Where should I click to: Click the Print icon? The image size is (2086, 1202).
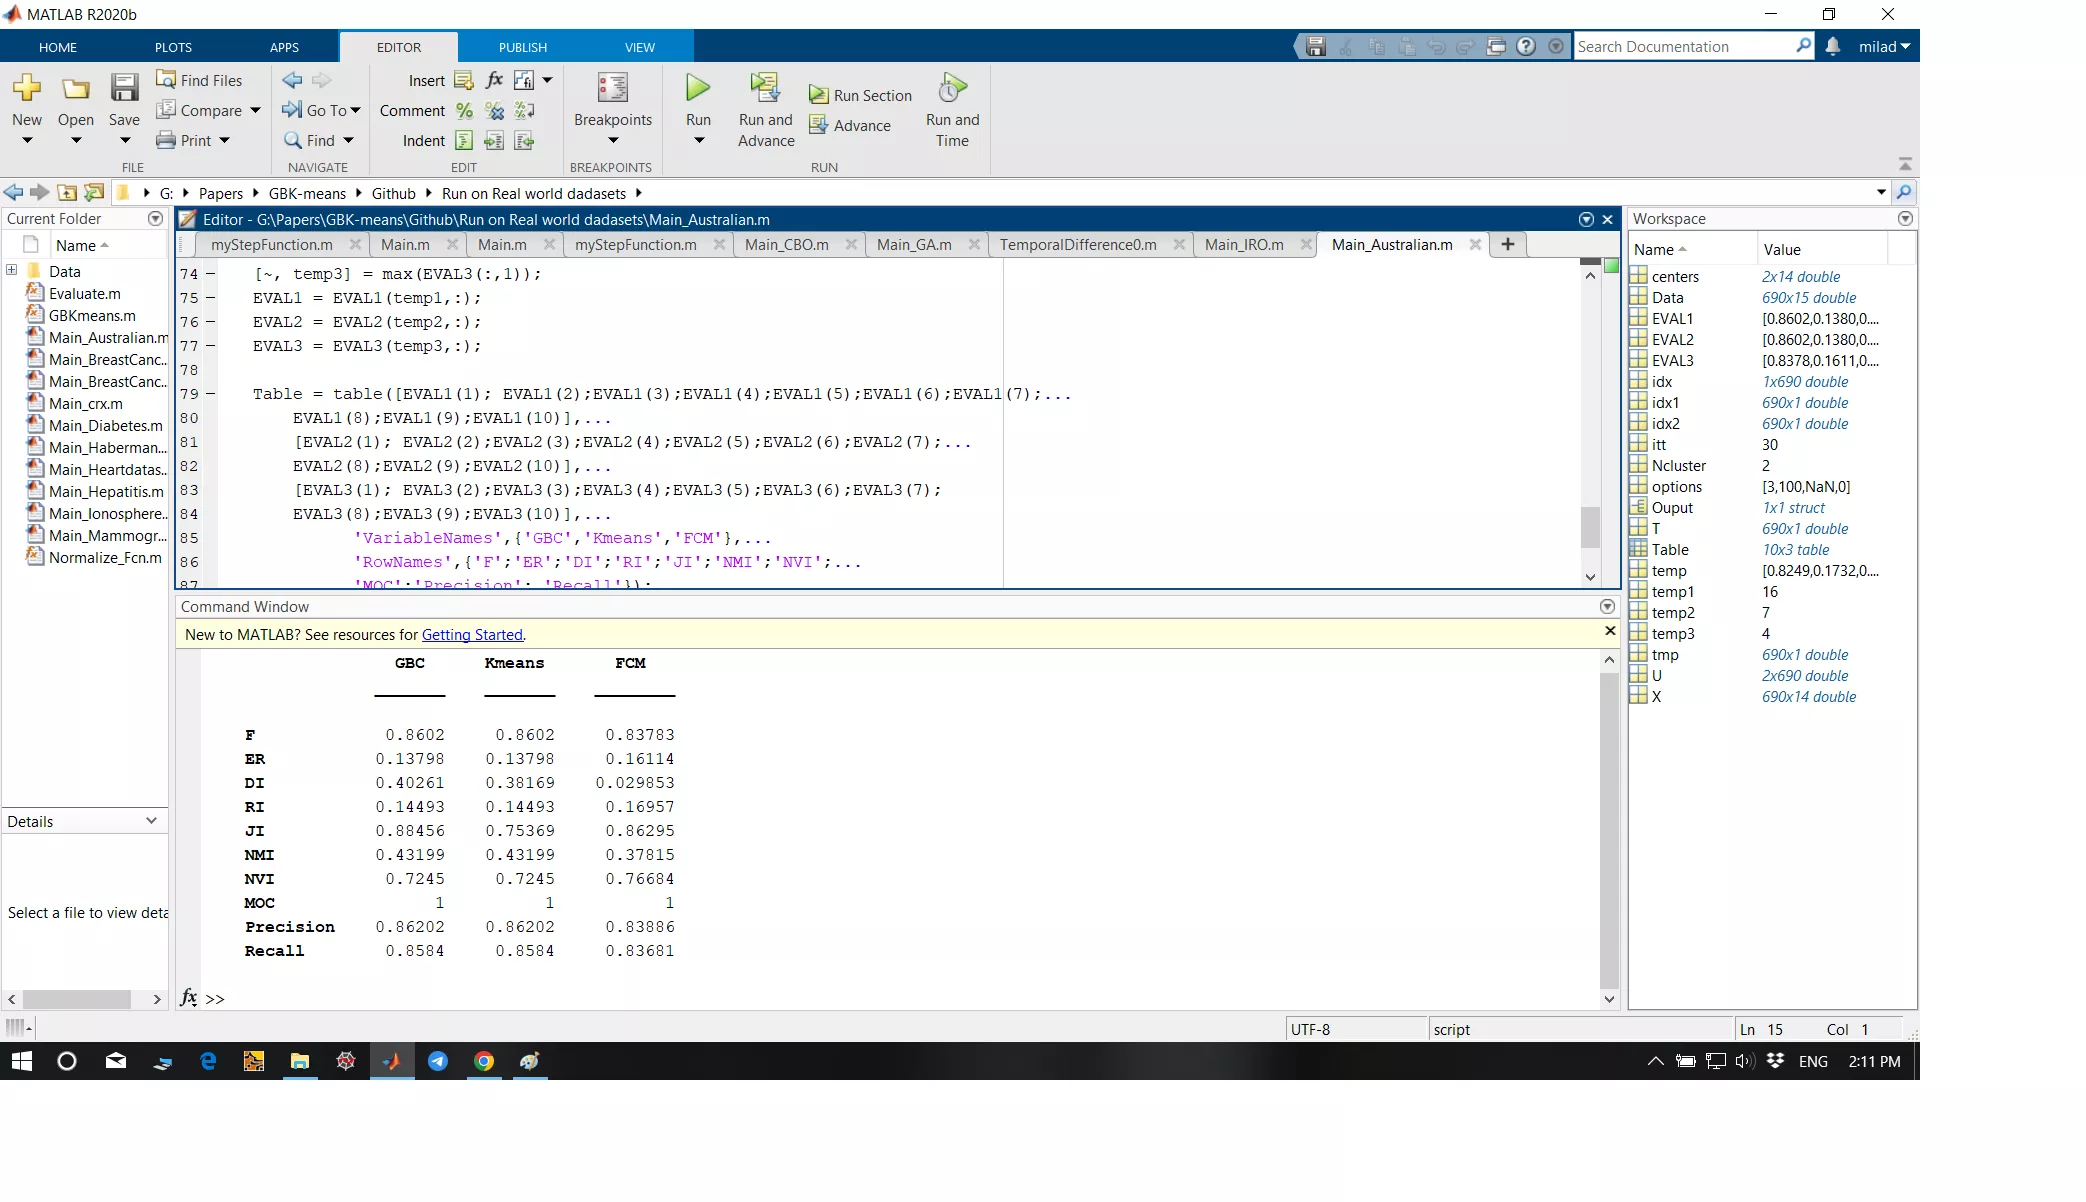click(166, 140)
